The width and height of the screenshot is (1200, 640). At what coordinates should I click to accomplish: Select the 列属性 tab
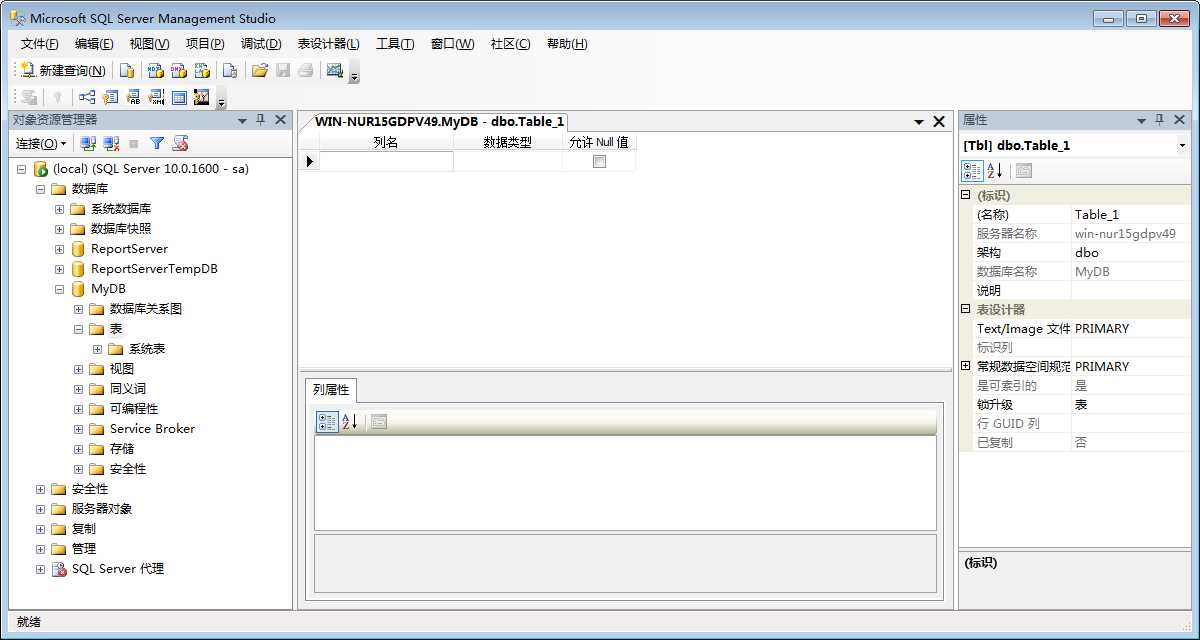click(331, 389)
